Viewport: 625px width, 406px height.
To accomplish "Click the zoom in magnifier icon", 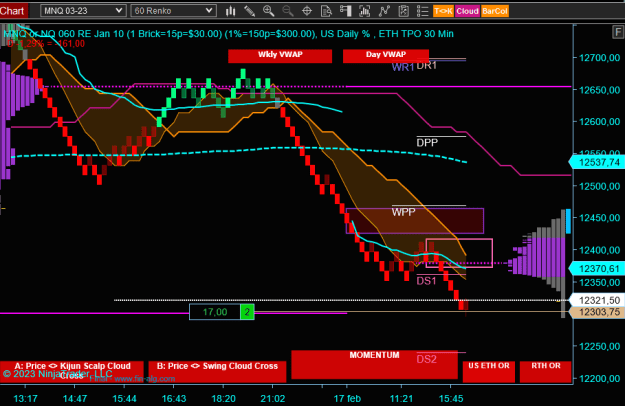I will [x=269, y=11].
